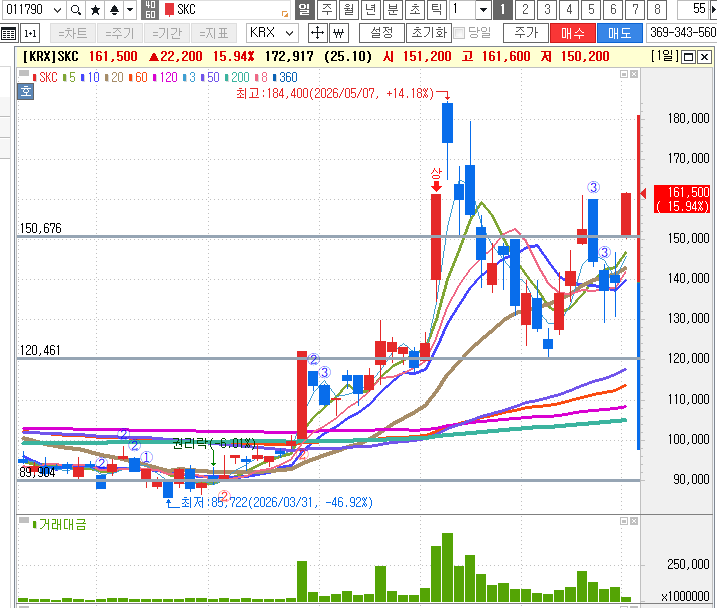Viewport: 717px width, 608px height.
Task: Open the =차트 menu
Action: pyautogui.click(x=73, y=33)
